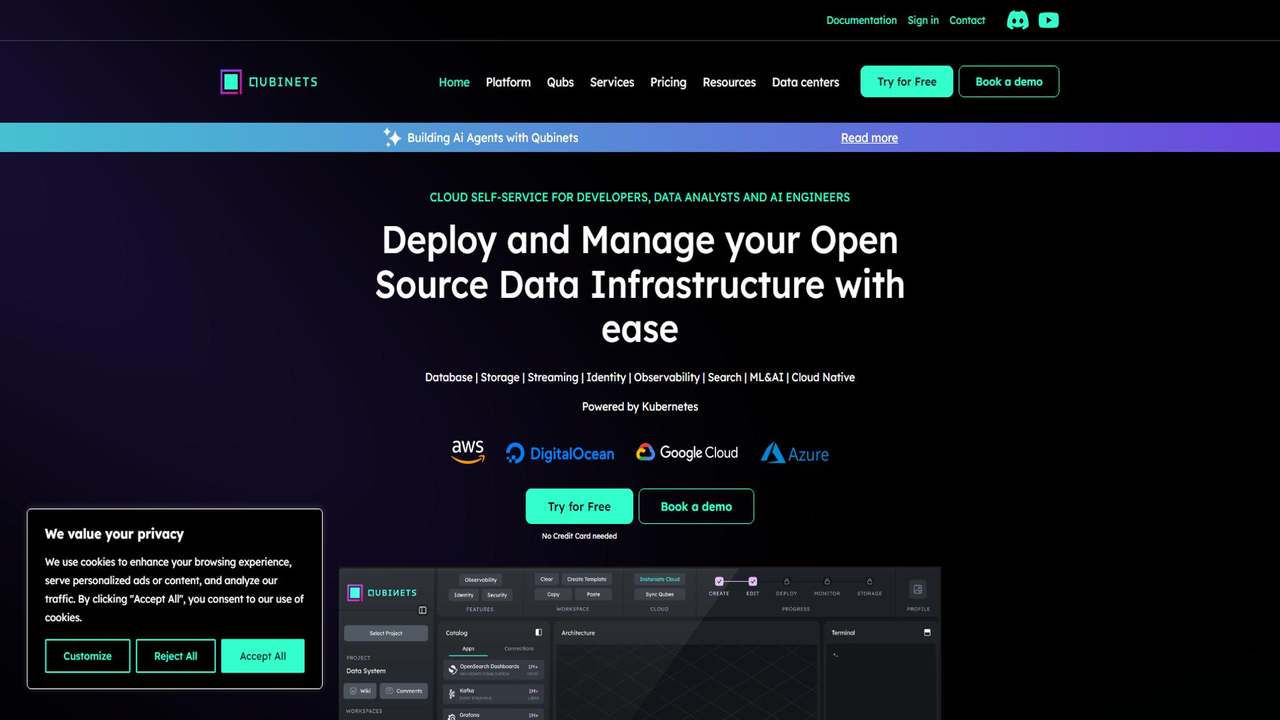Open the Contact link

point(967,20)
